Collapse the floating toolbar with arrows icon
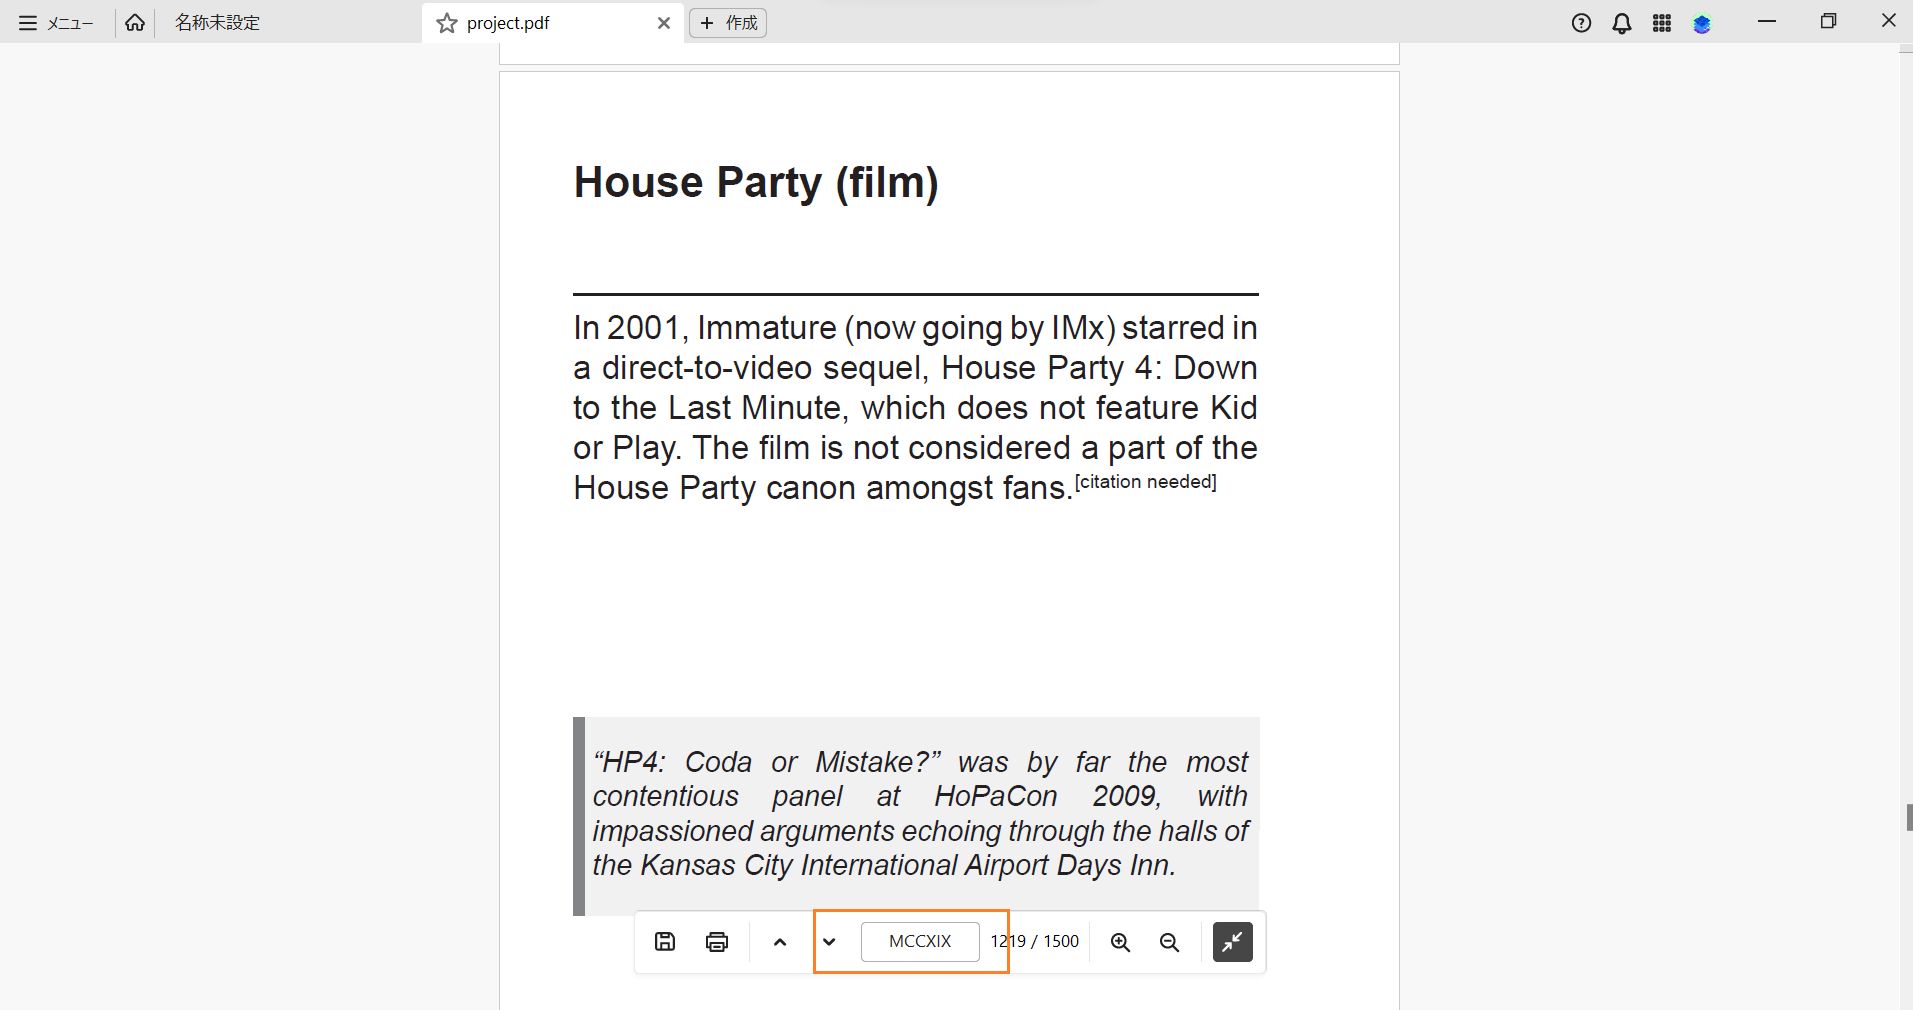The width and height of the screenshot is (1913, 1010). click(1233, 941)
